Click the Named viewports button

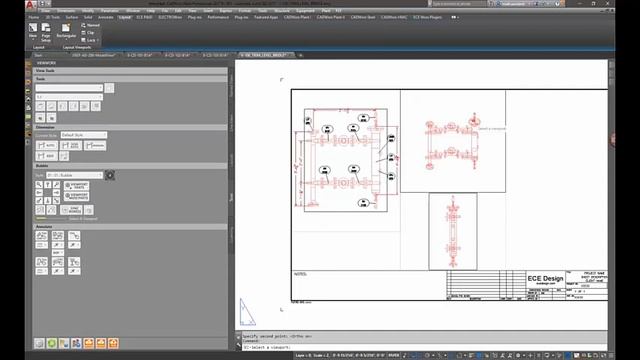click(90, 25)
